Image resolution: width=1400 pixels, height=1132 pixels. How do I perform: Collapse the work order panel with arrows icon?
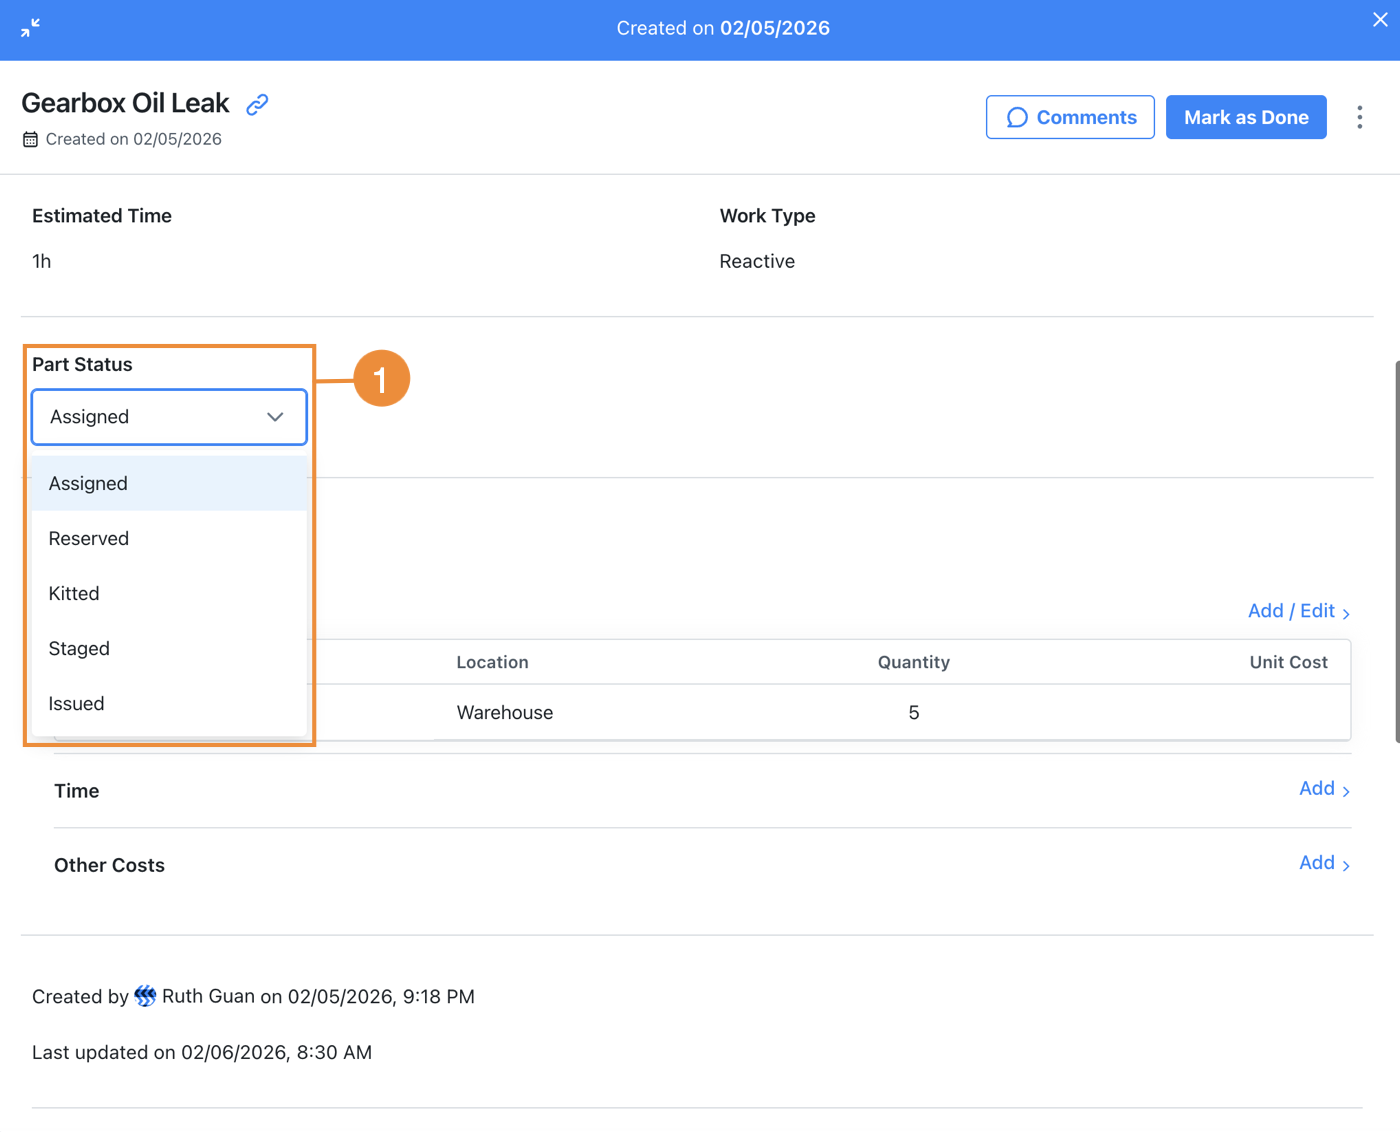pos(30,28)
